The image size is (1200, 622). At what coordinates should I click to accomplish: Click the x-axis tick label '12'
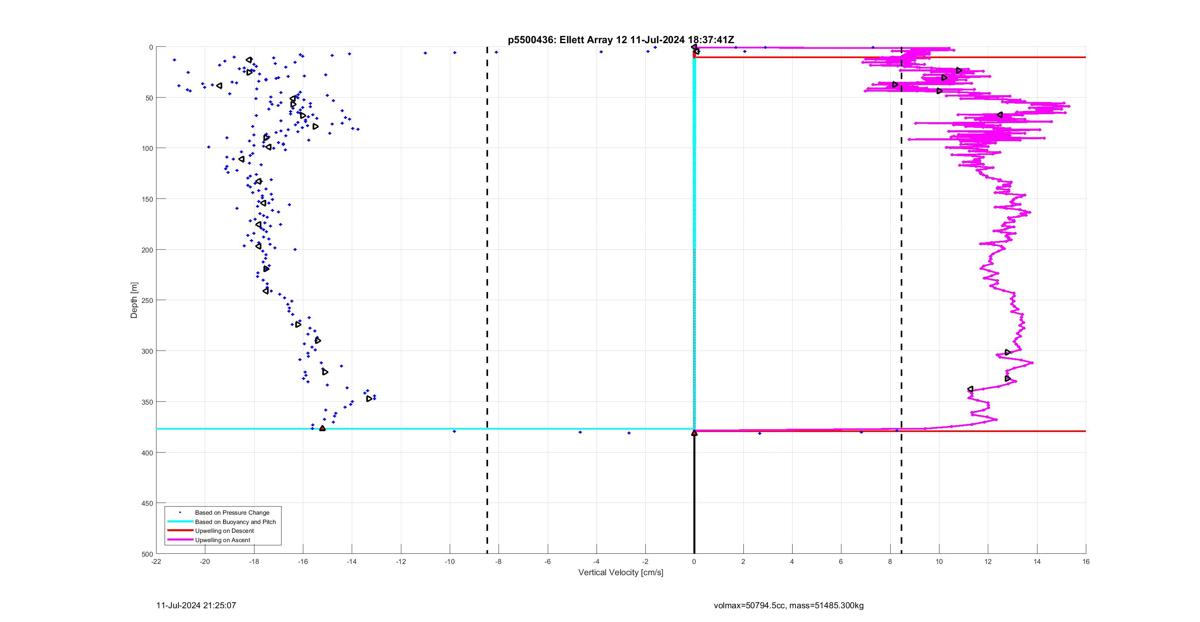[988, 561]
